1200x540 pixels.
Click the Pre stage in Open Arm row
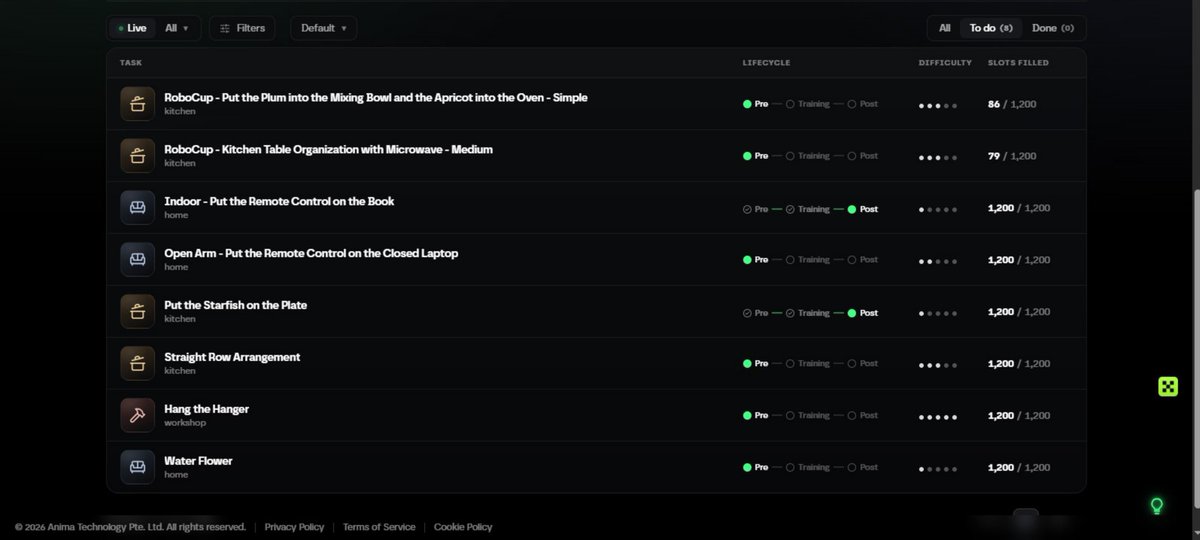pos(755,260)
